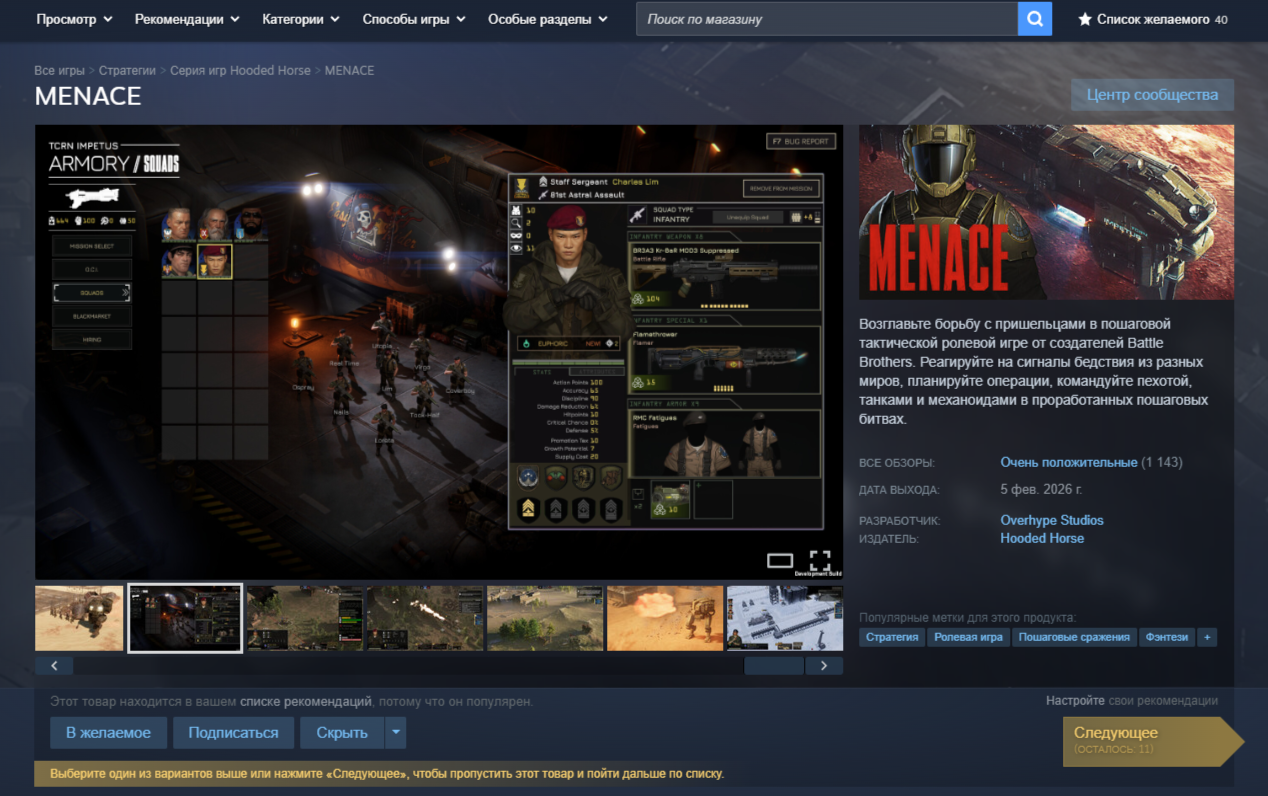
Task: Click the MENACE header capsule image
Action: [1046, 212]
